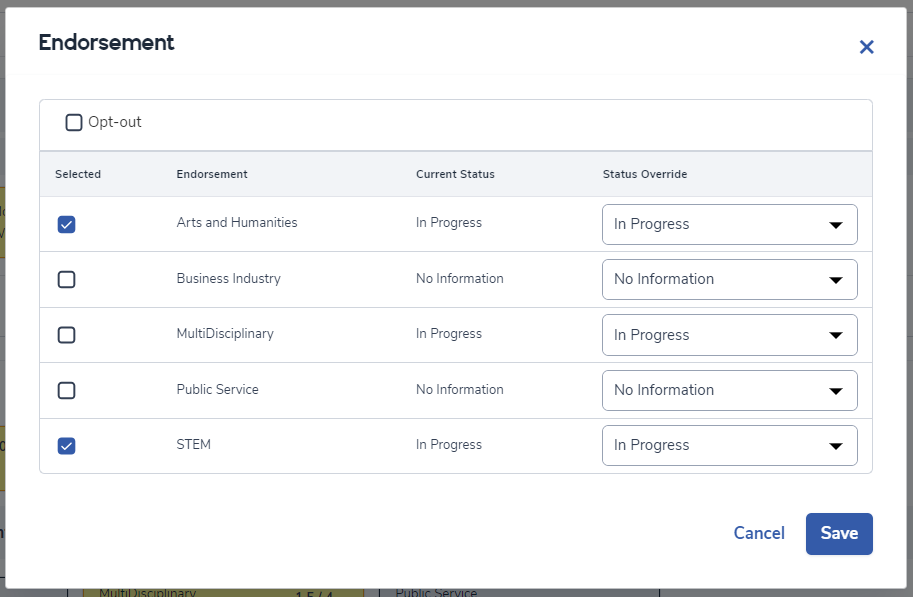Click the Selected column header
Screen dimensions: 913x597
[78, 174]
